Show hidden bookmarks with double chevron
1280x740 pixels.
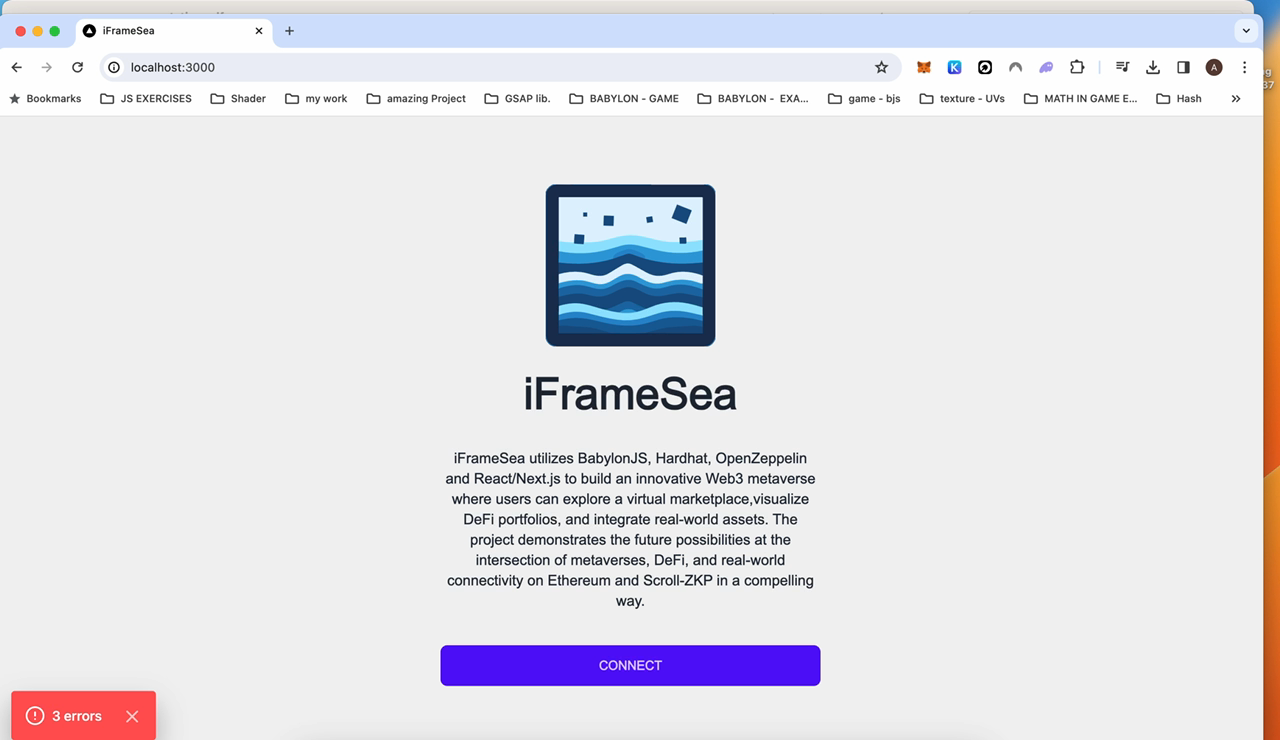(x=1236, y=98)
